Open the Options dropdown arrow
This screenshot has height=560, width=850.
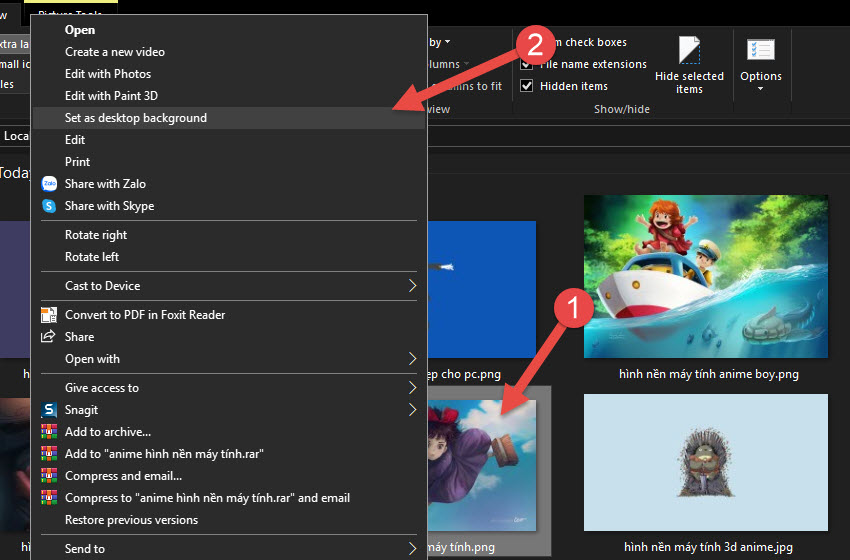click(761, 89)
